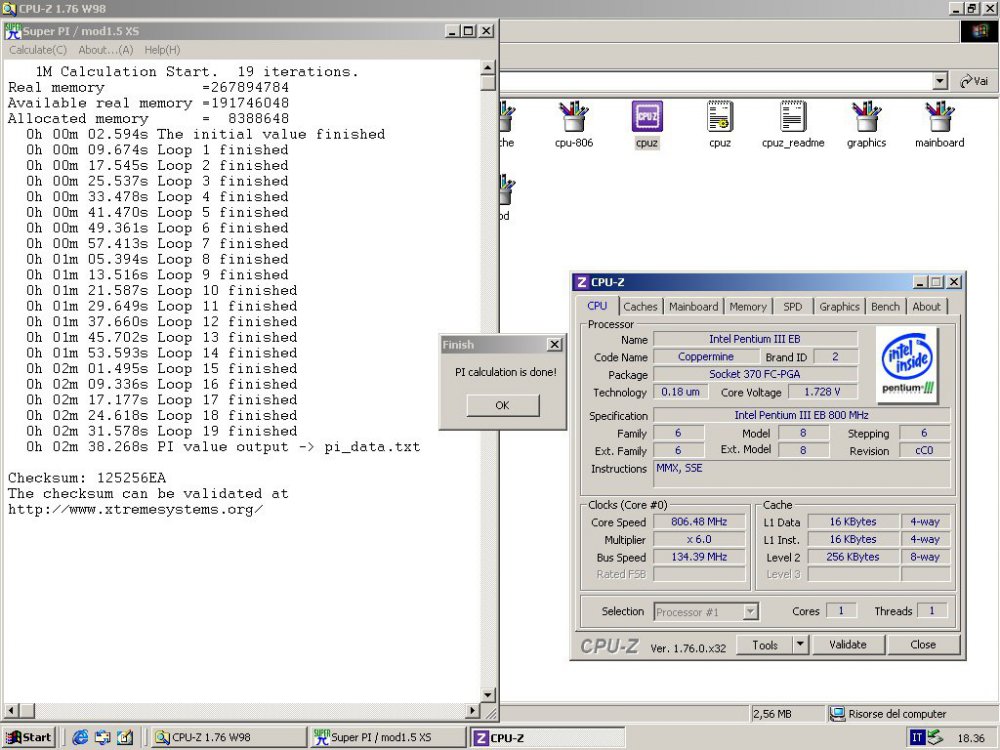
Task: Click the Validate button in CPU-Z
Action: pyautogui.click(x=848, y=644)
